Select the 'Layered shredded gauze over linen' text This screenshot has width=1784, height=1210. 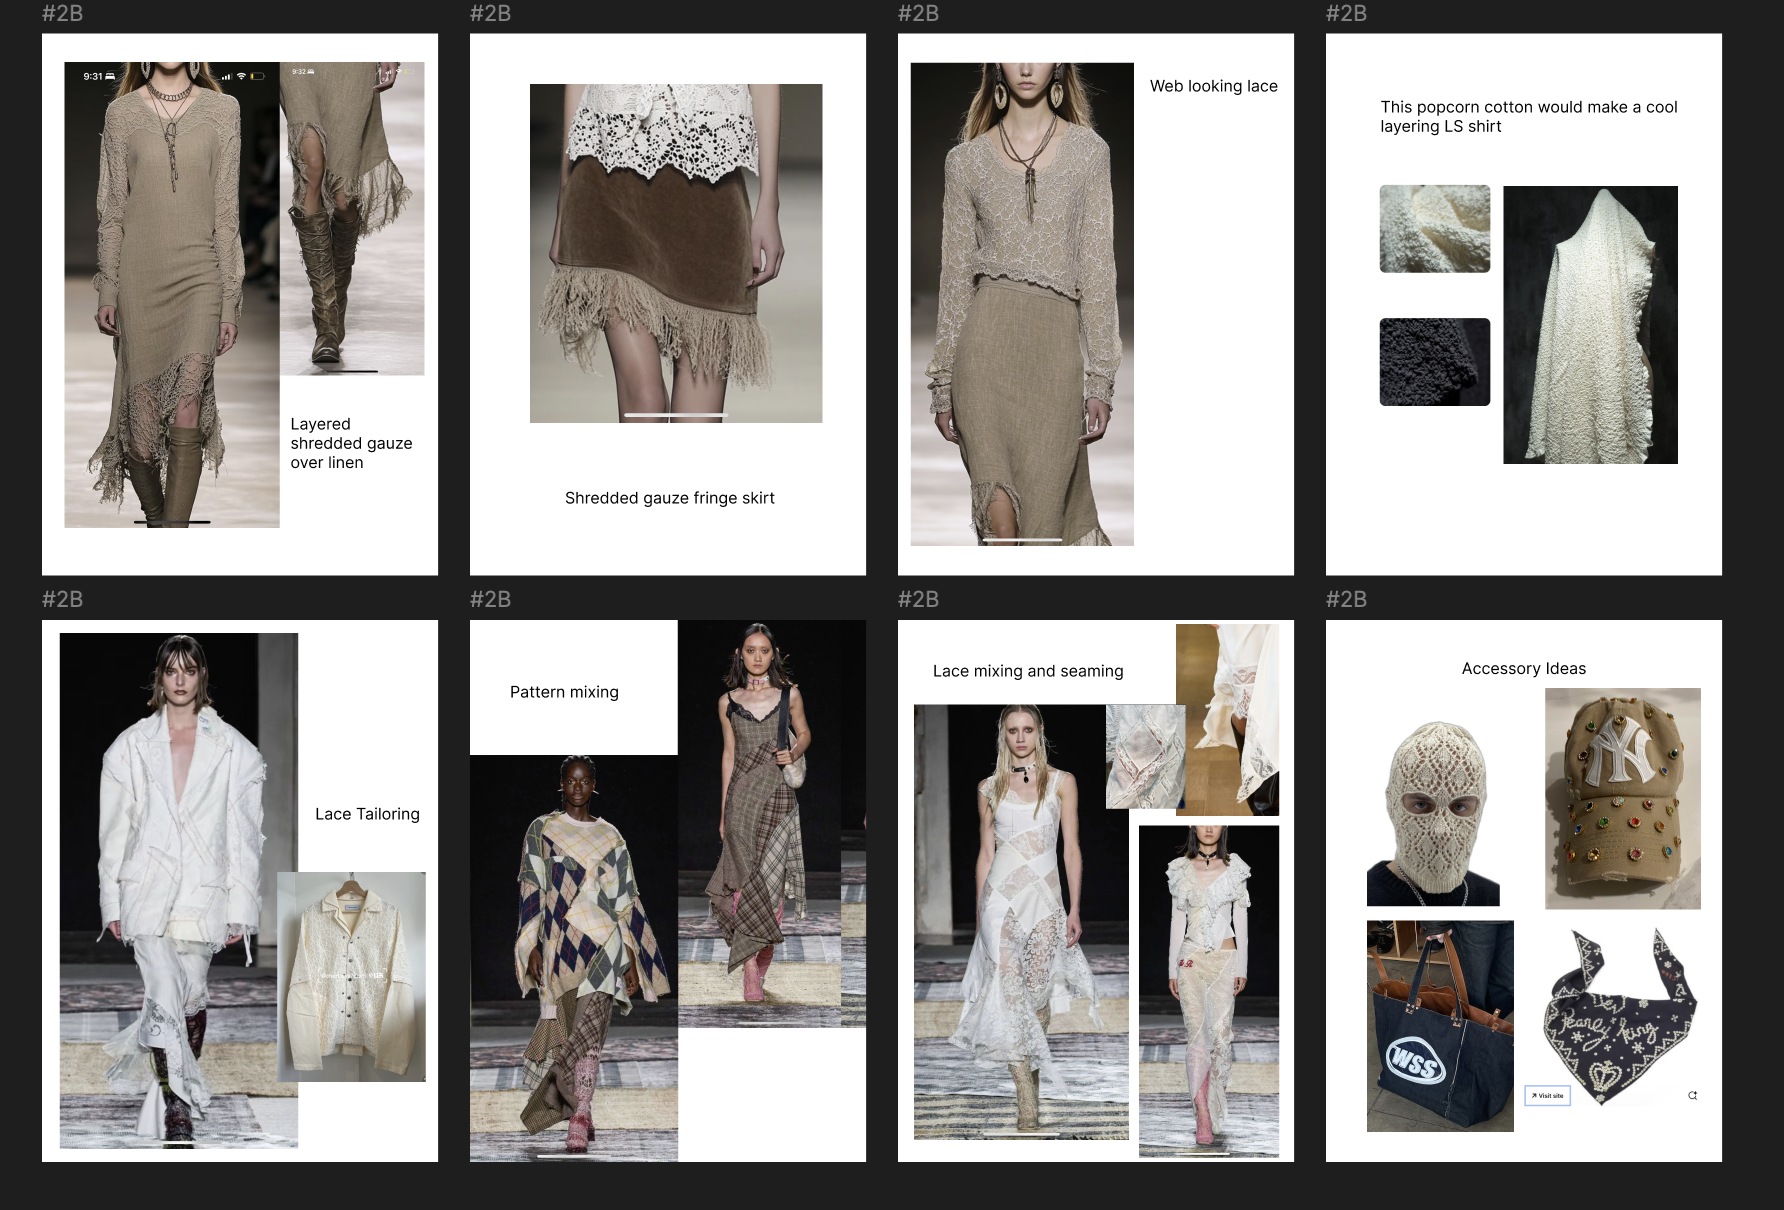click(351, 443)
